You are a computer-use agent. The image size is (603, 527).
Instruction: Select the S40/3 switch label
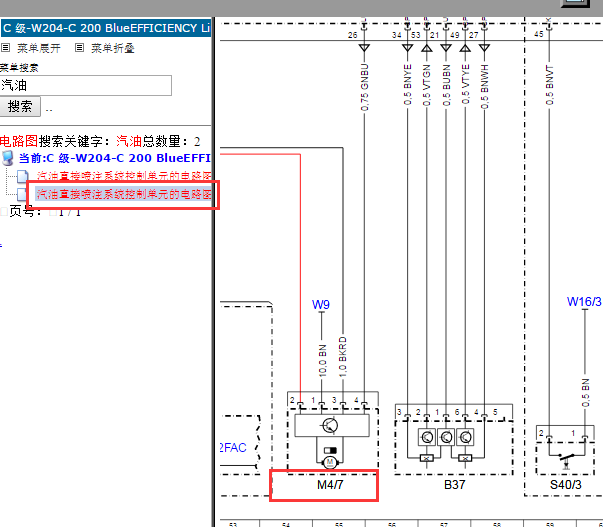566,485
